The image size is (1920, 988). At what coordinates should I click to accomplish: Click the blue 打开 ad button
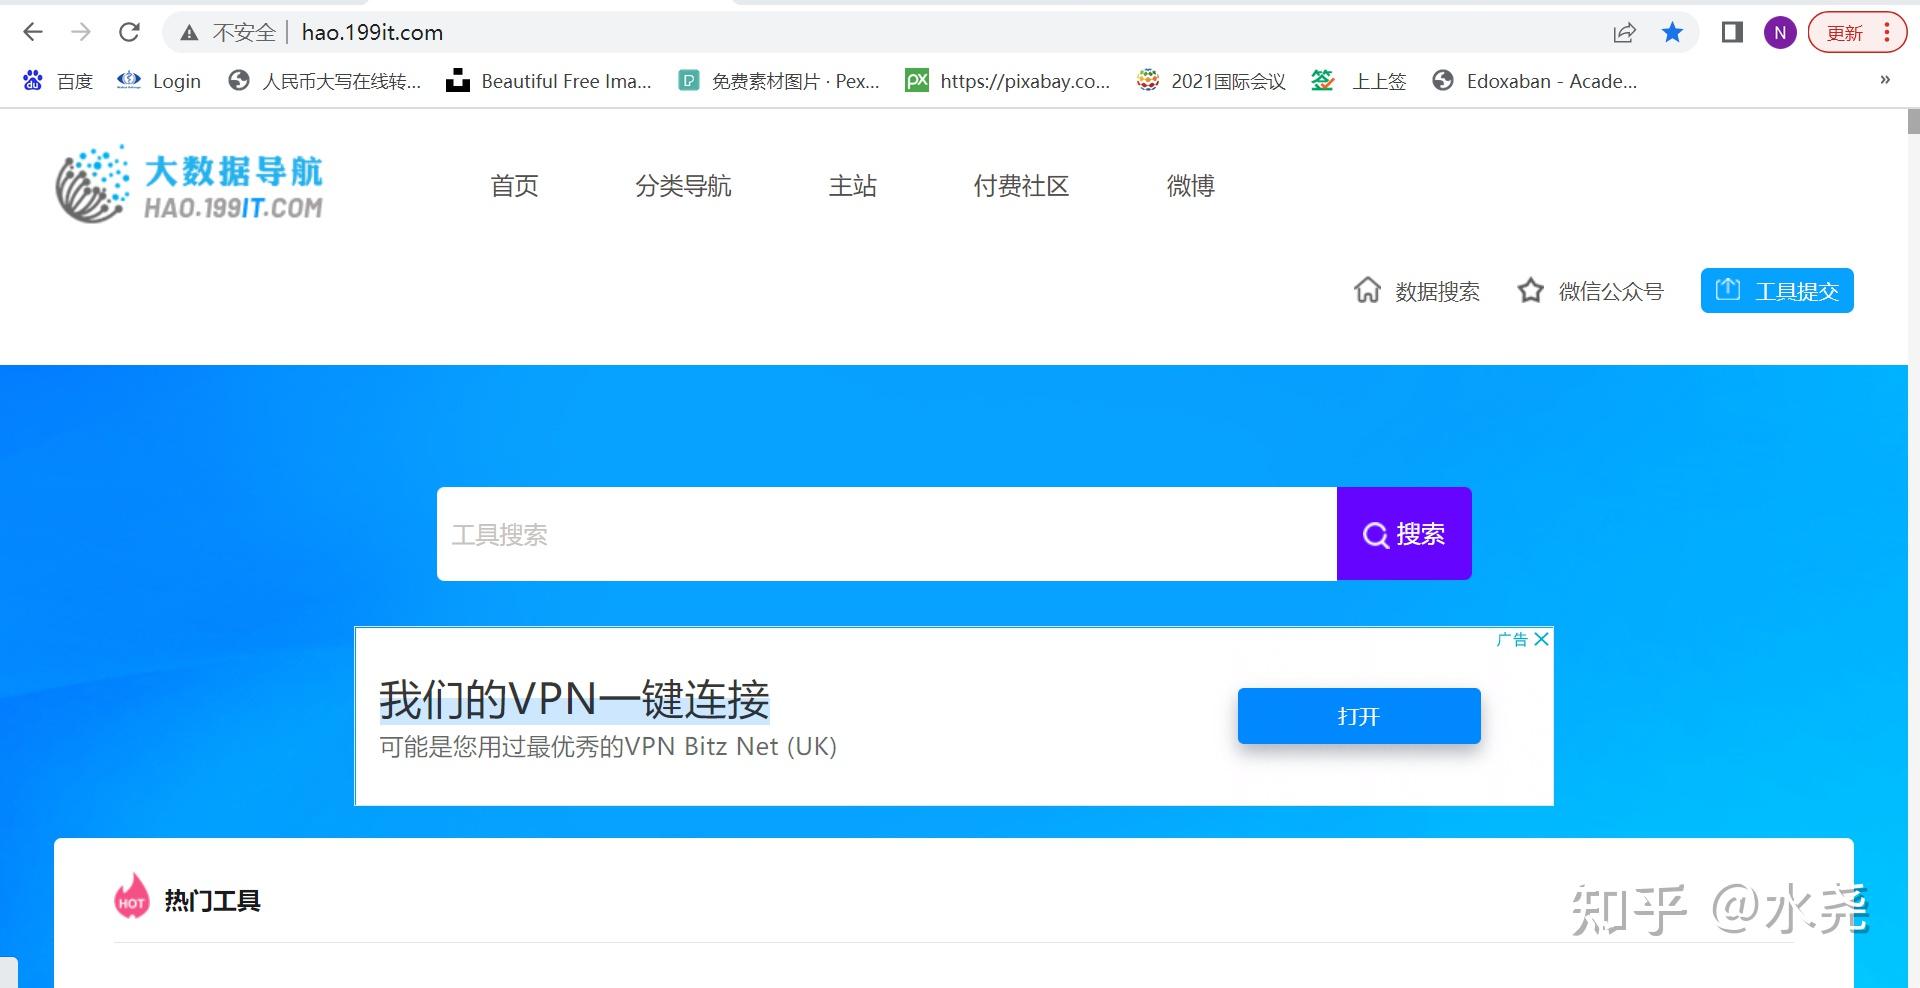coord(1359,716)
